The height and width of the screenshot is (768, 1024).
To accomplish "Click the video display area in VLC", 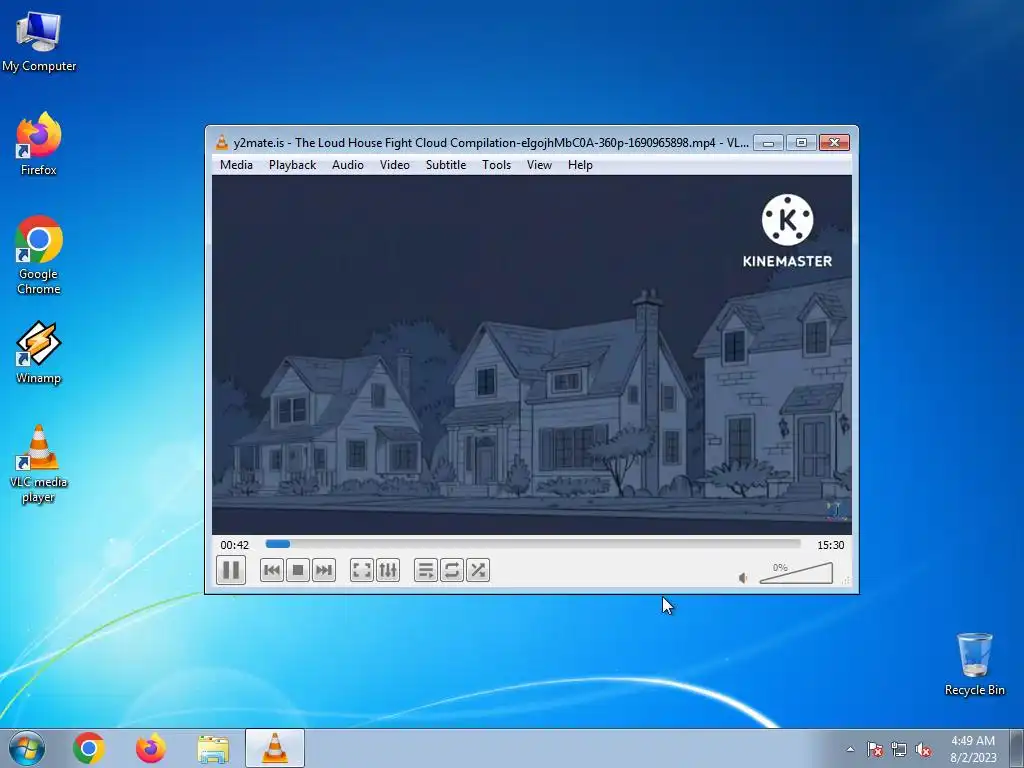I will pos(532,355).
